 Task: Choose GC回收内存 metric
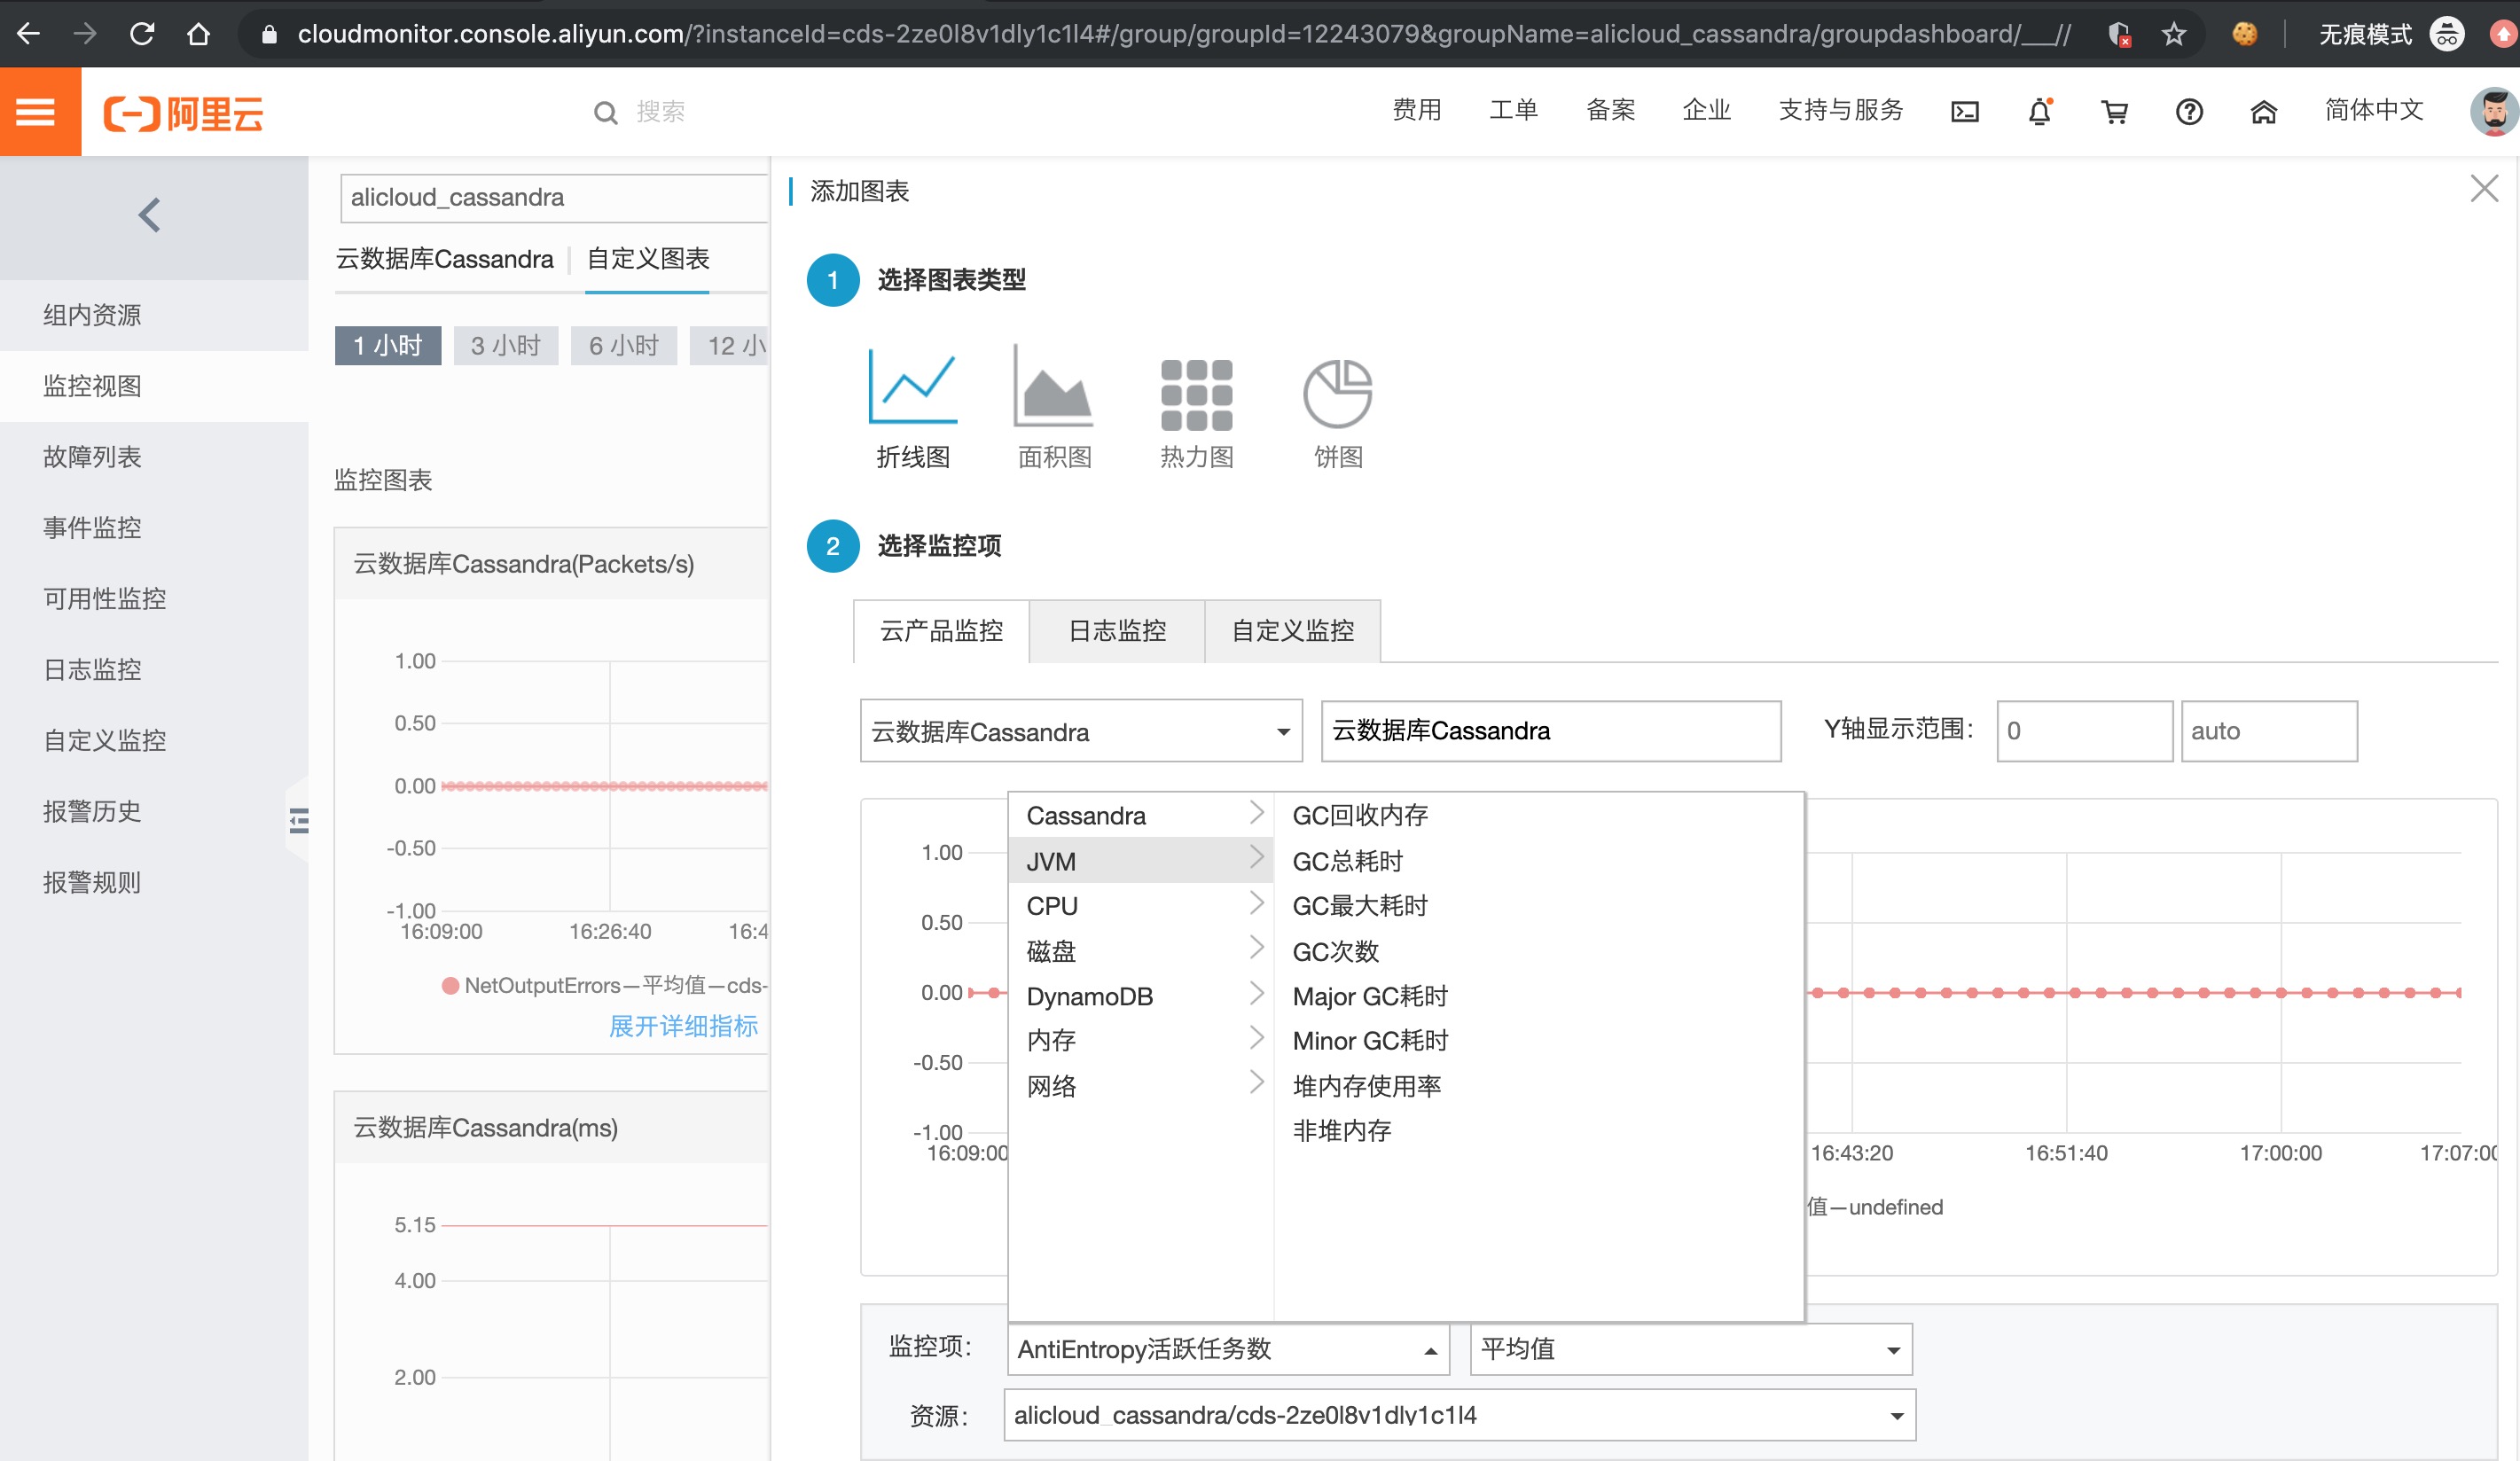(x=1360, y=815)
